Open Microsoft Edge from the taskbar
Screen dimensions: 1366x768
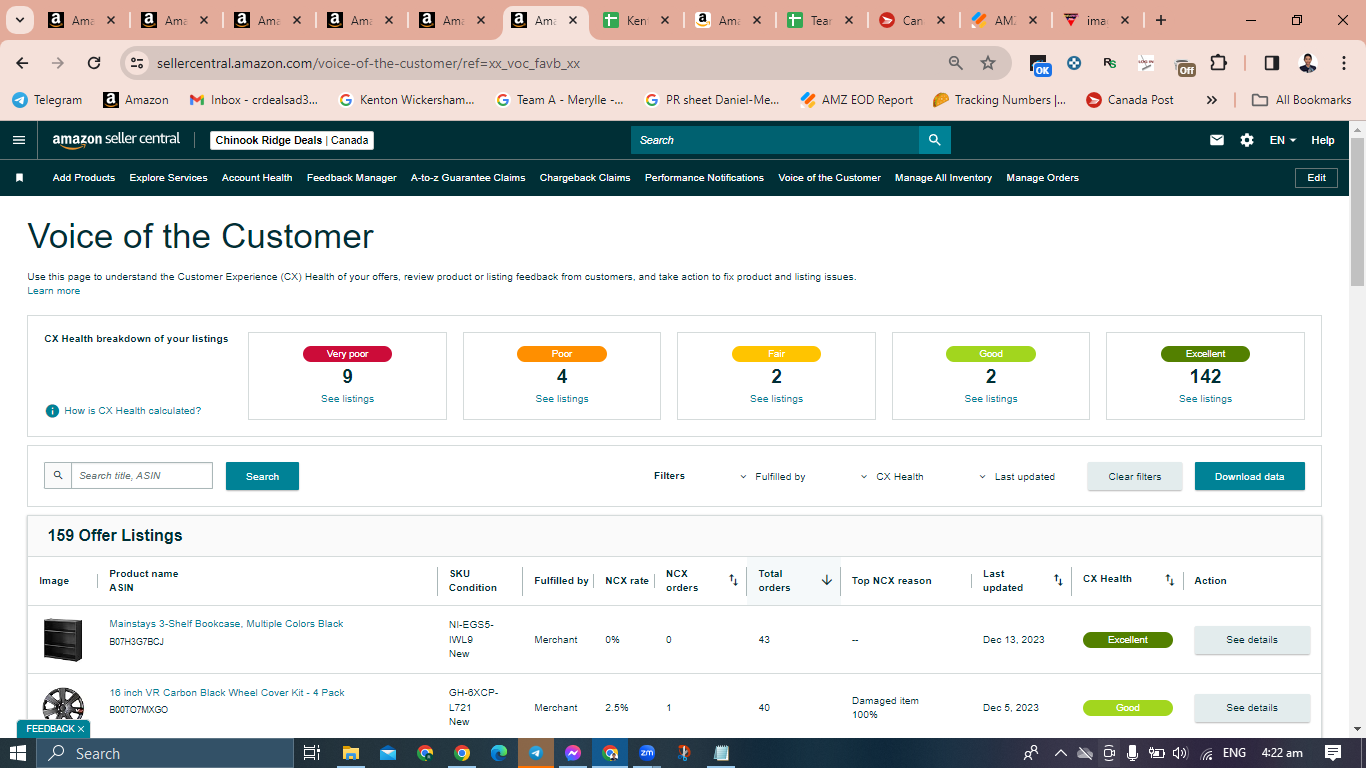click(499, 753)
